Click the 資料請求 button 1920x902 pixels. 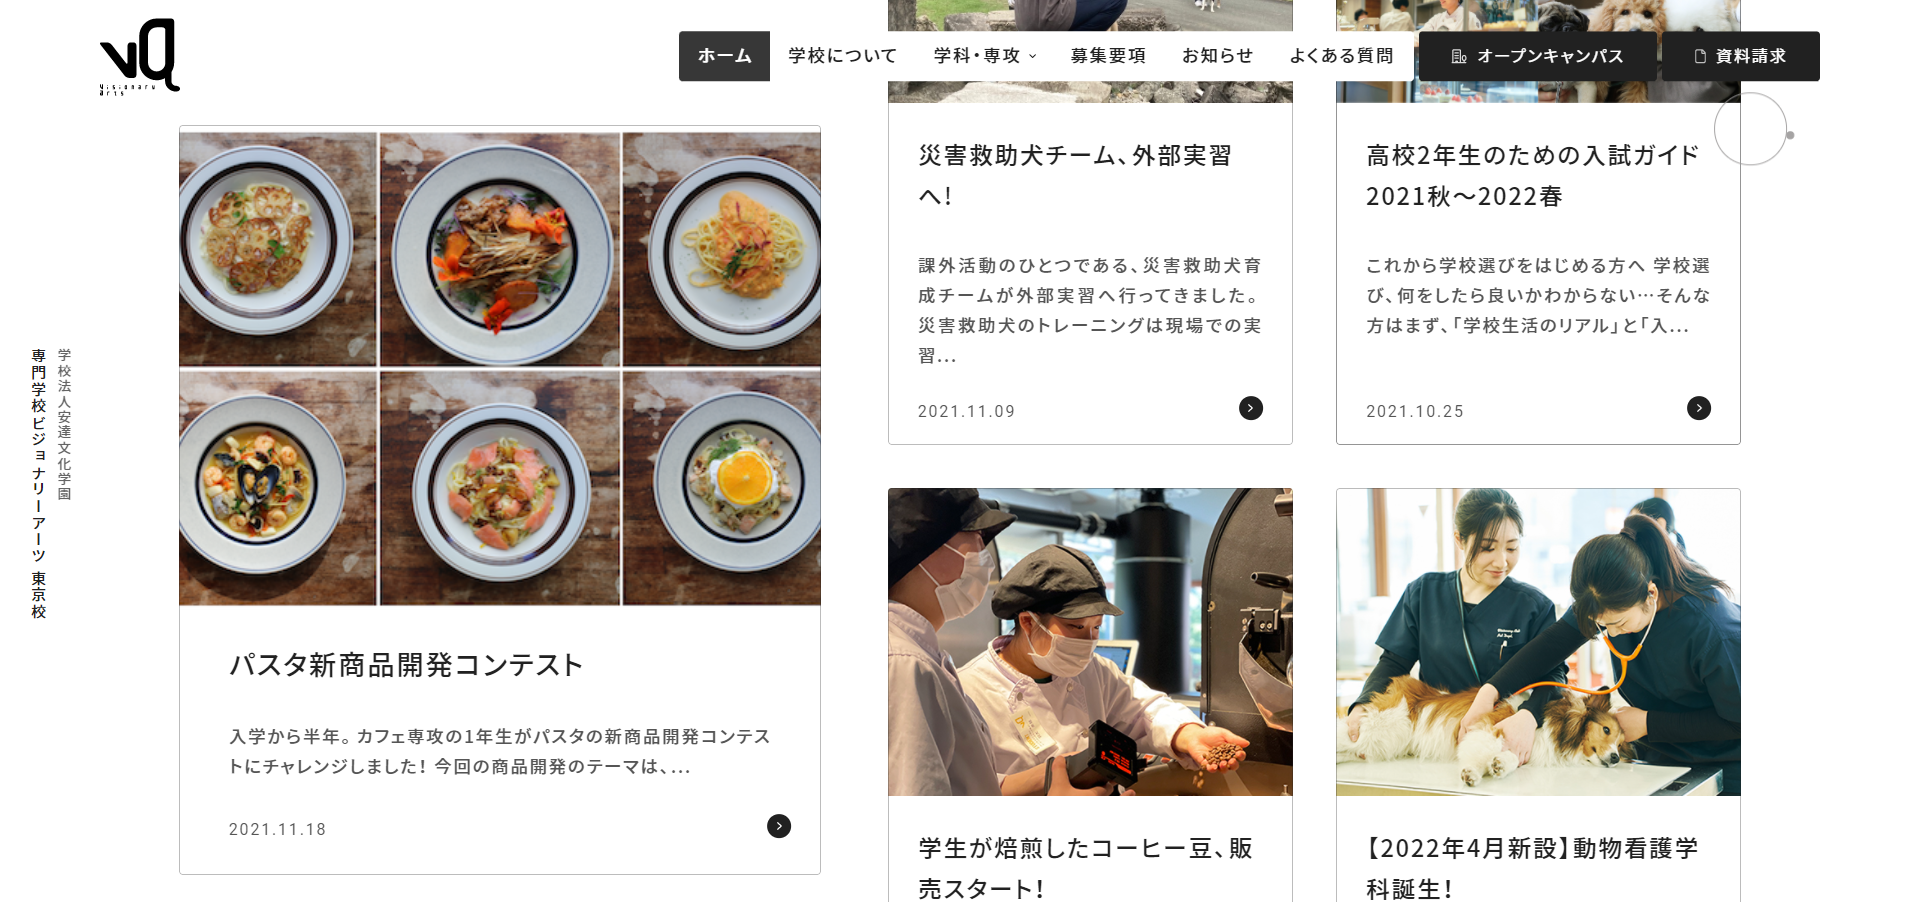click(x=1741, y=56)
